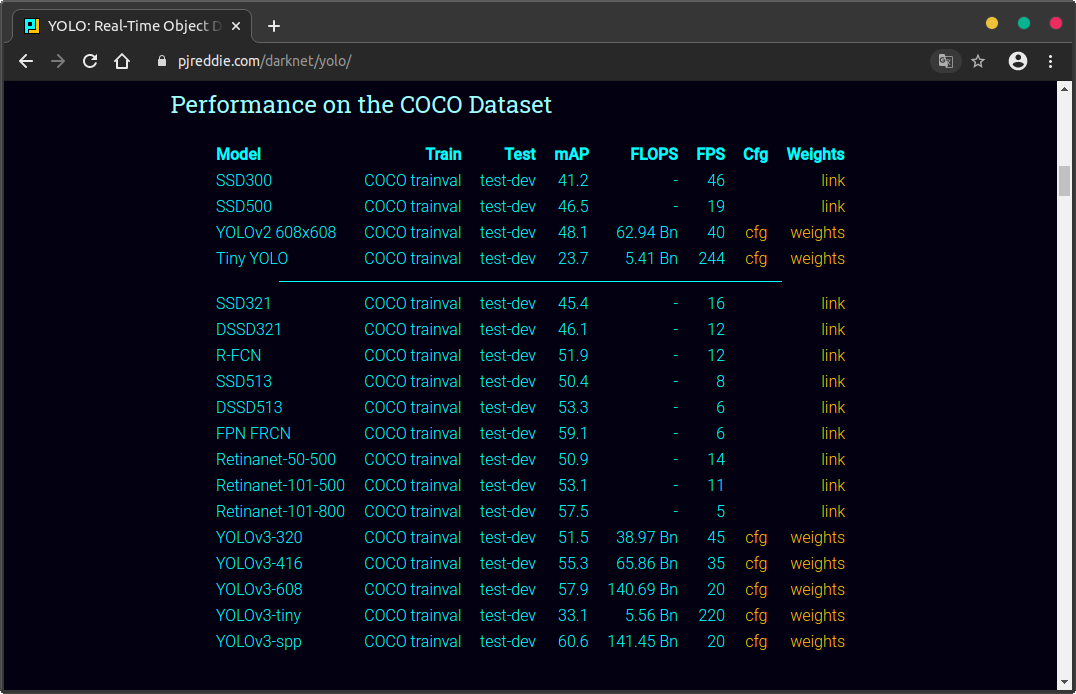Click the Model column header
This screenshot has height=694, width=1076.
[x=238, y=154]
